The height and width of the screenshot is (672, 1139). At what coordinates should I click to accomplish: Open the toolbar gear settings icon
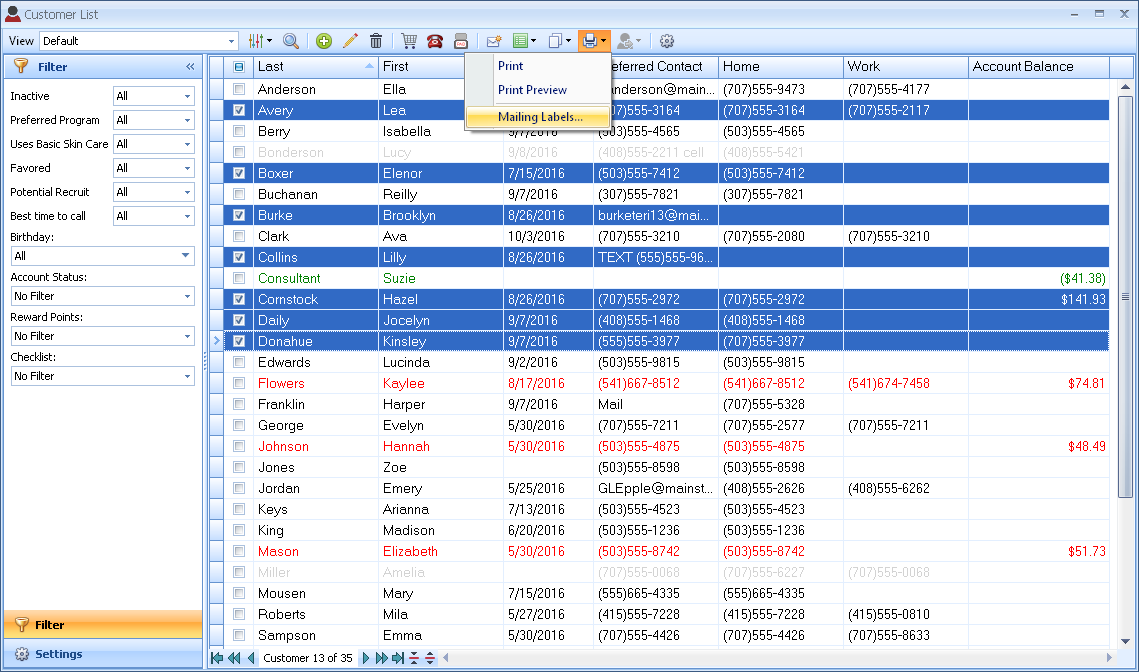667,41
